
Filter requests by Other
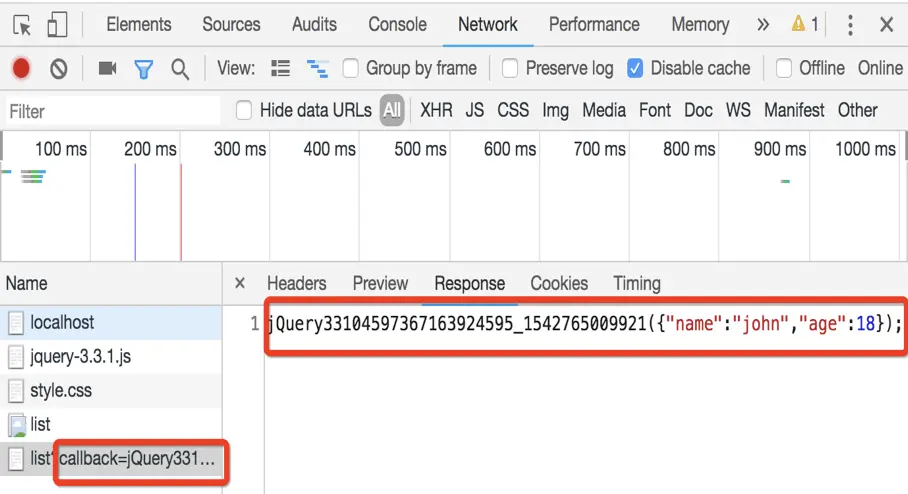858,110
